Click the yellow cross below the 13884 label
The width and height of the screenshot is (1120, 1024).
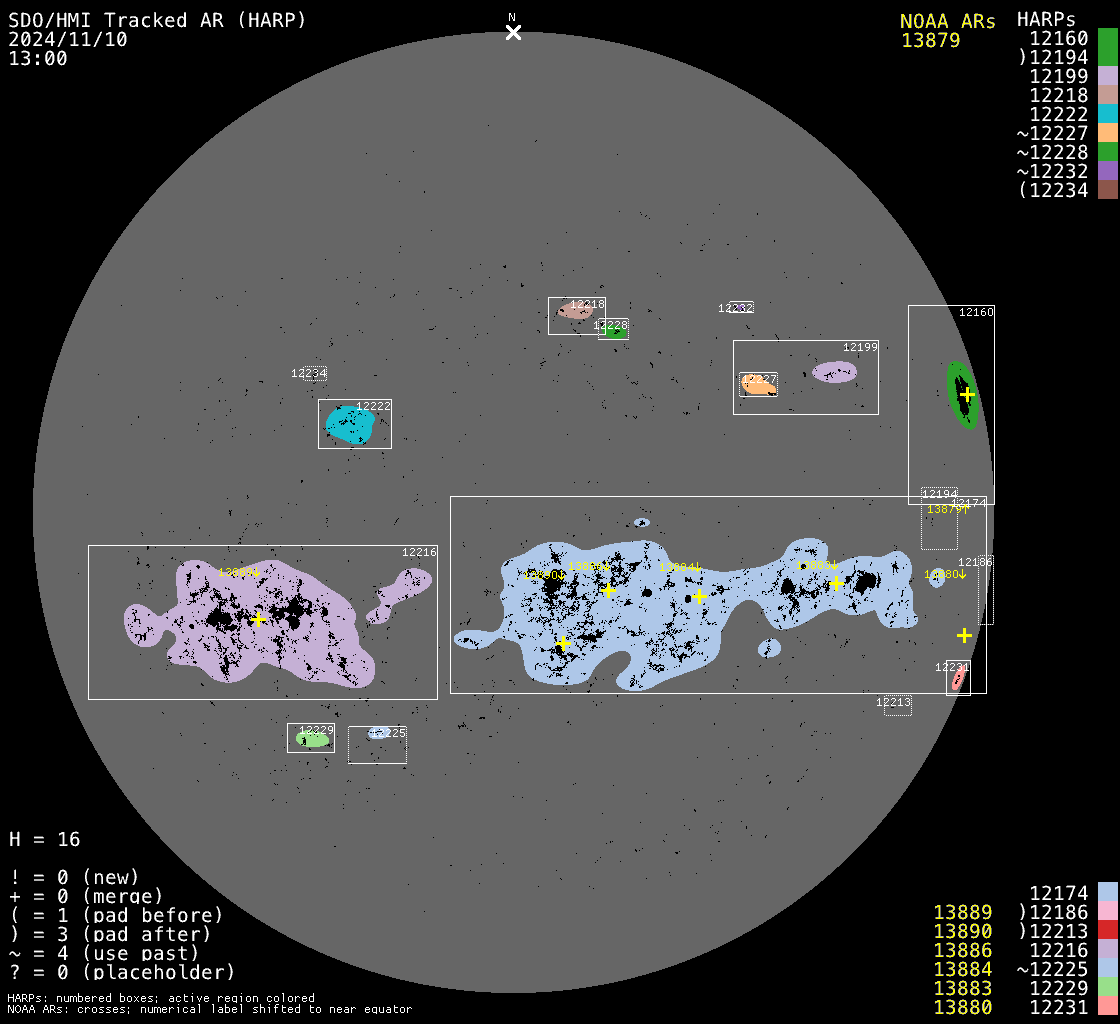click(x=699, y=596)
